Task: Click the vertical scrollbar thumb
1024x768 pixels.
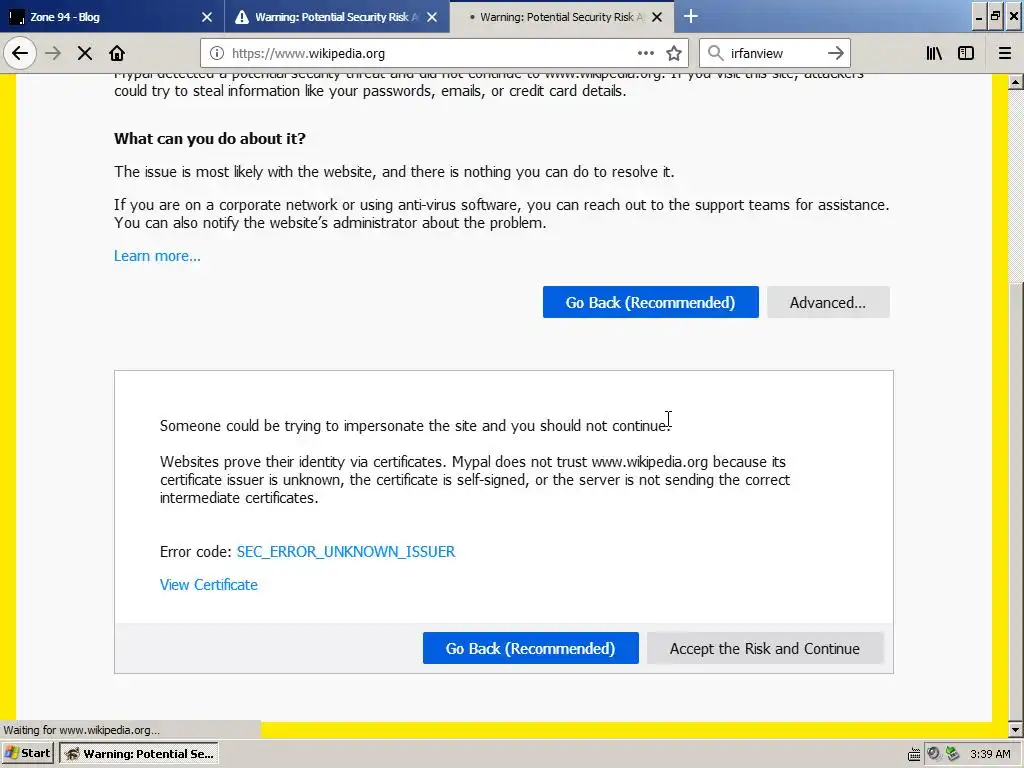Action: [x=1015, y=500]
